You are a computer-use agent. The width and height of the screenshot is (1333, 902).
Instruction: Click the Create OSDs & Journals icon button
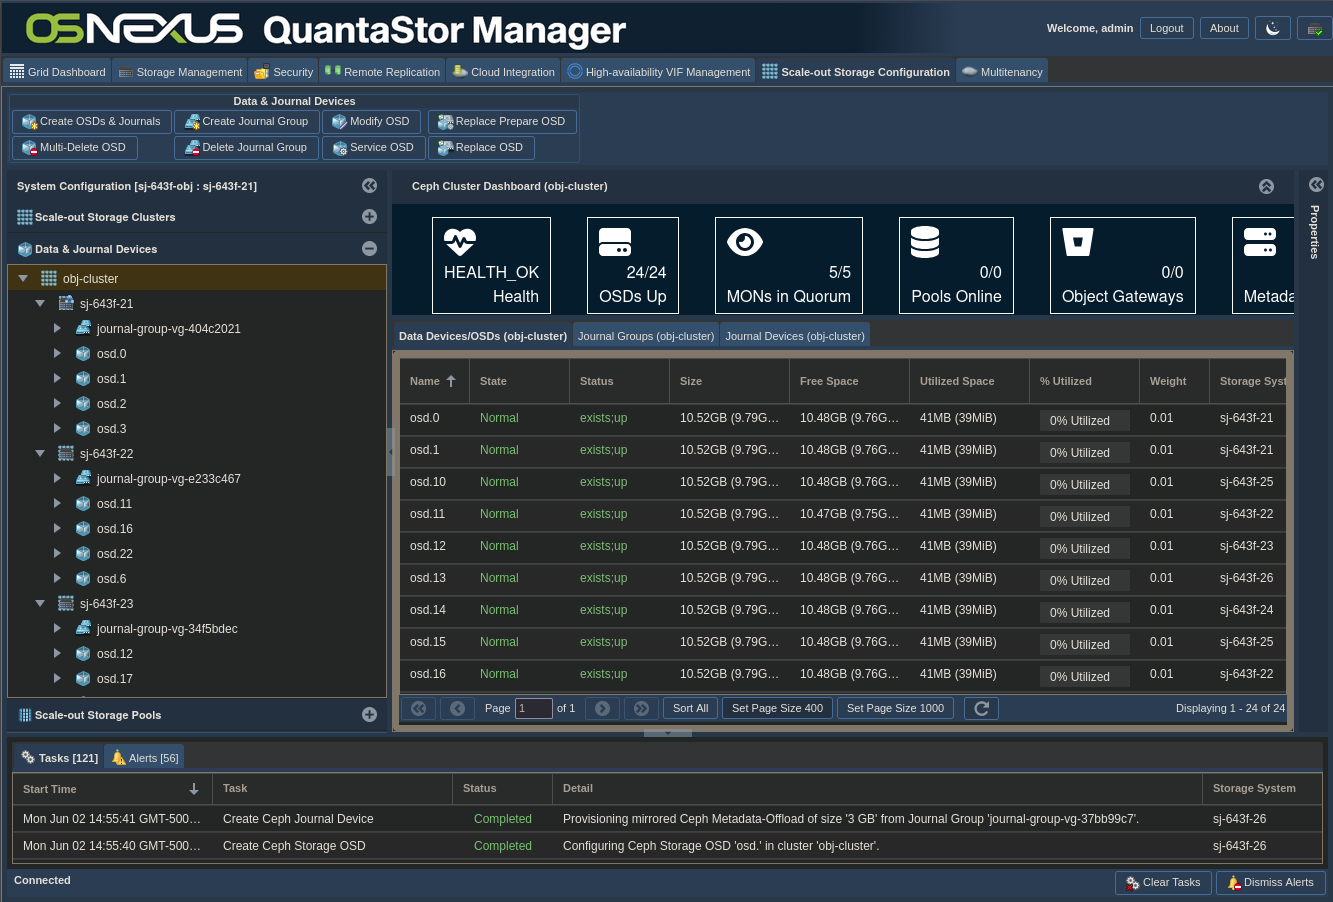30,122
